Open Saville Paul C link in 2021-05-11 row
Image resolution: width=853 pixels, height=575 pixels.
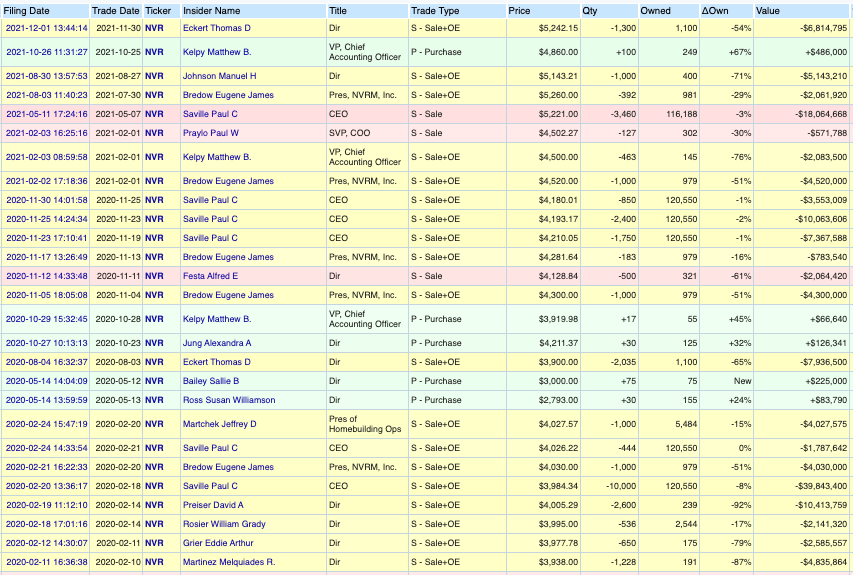[x=210, y=114]
